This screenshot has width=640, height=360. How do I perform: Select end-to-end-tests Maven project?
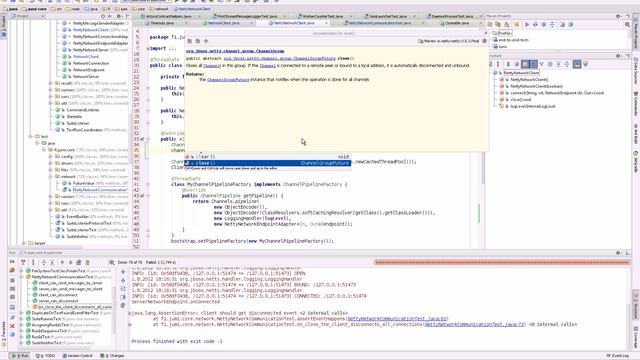point(513,40)
